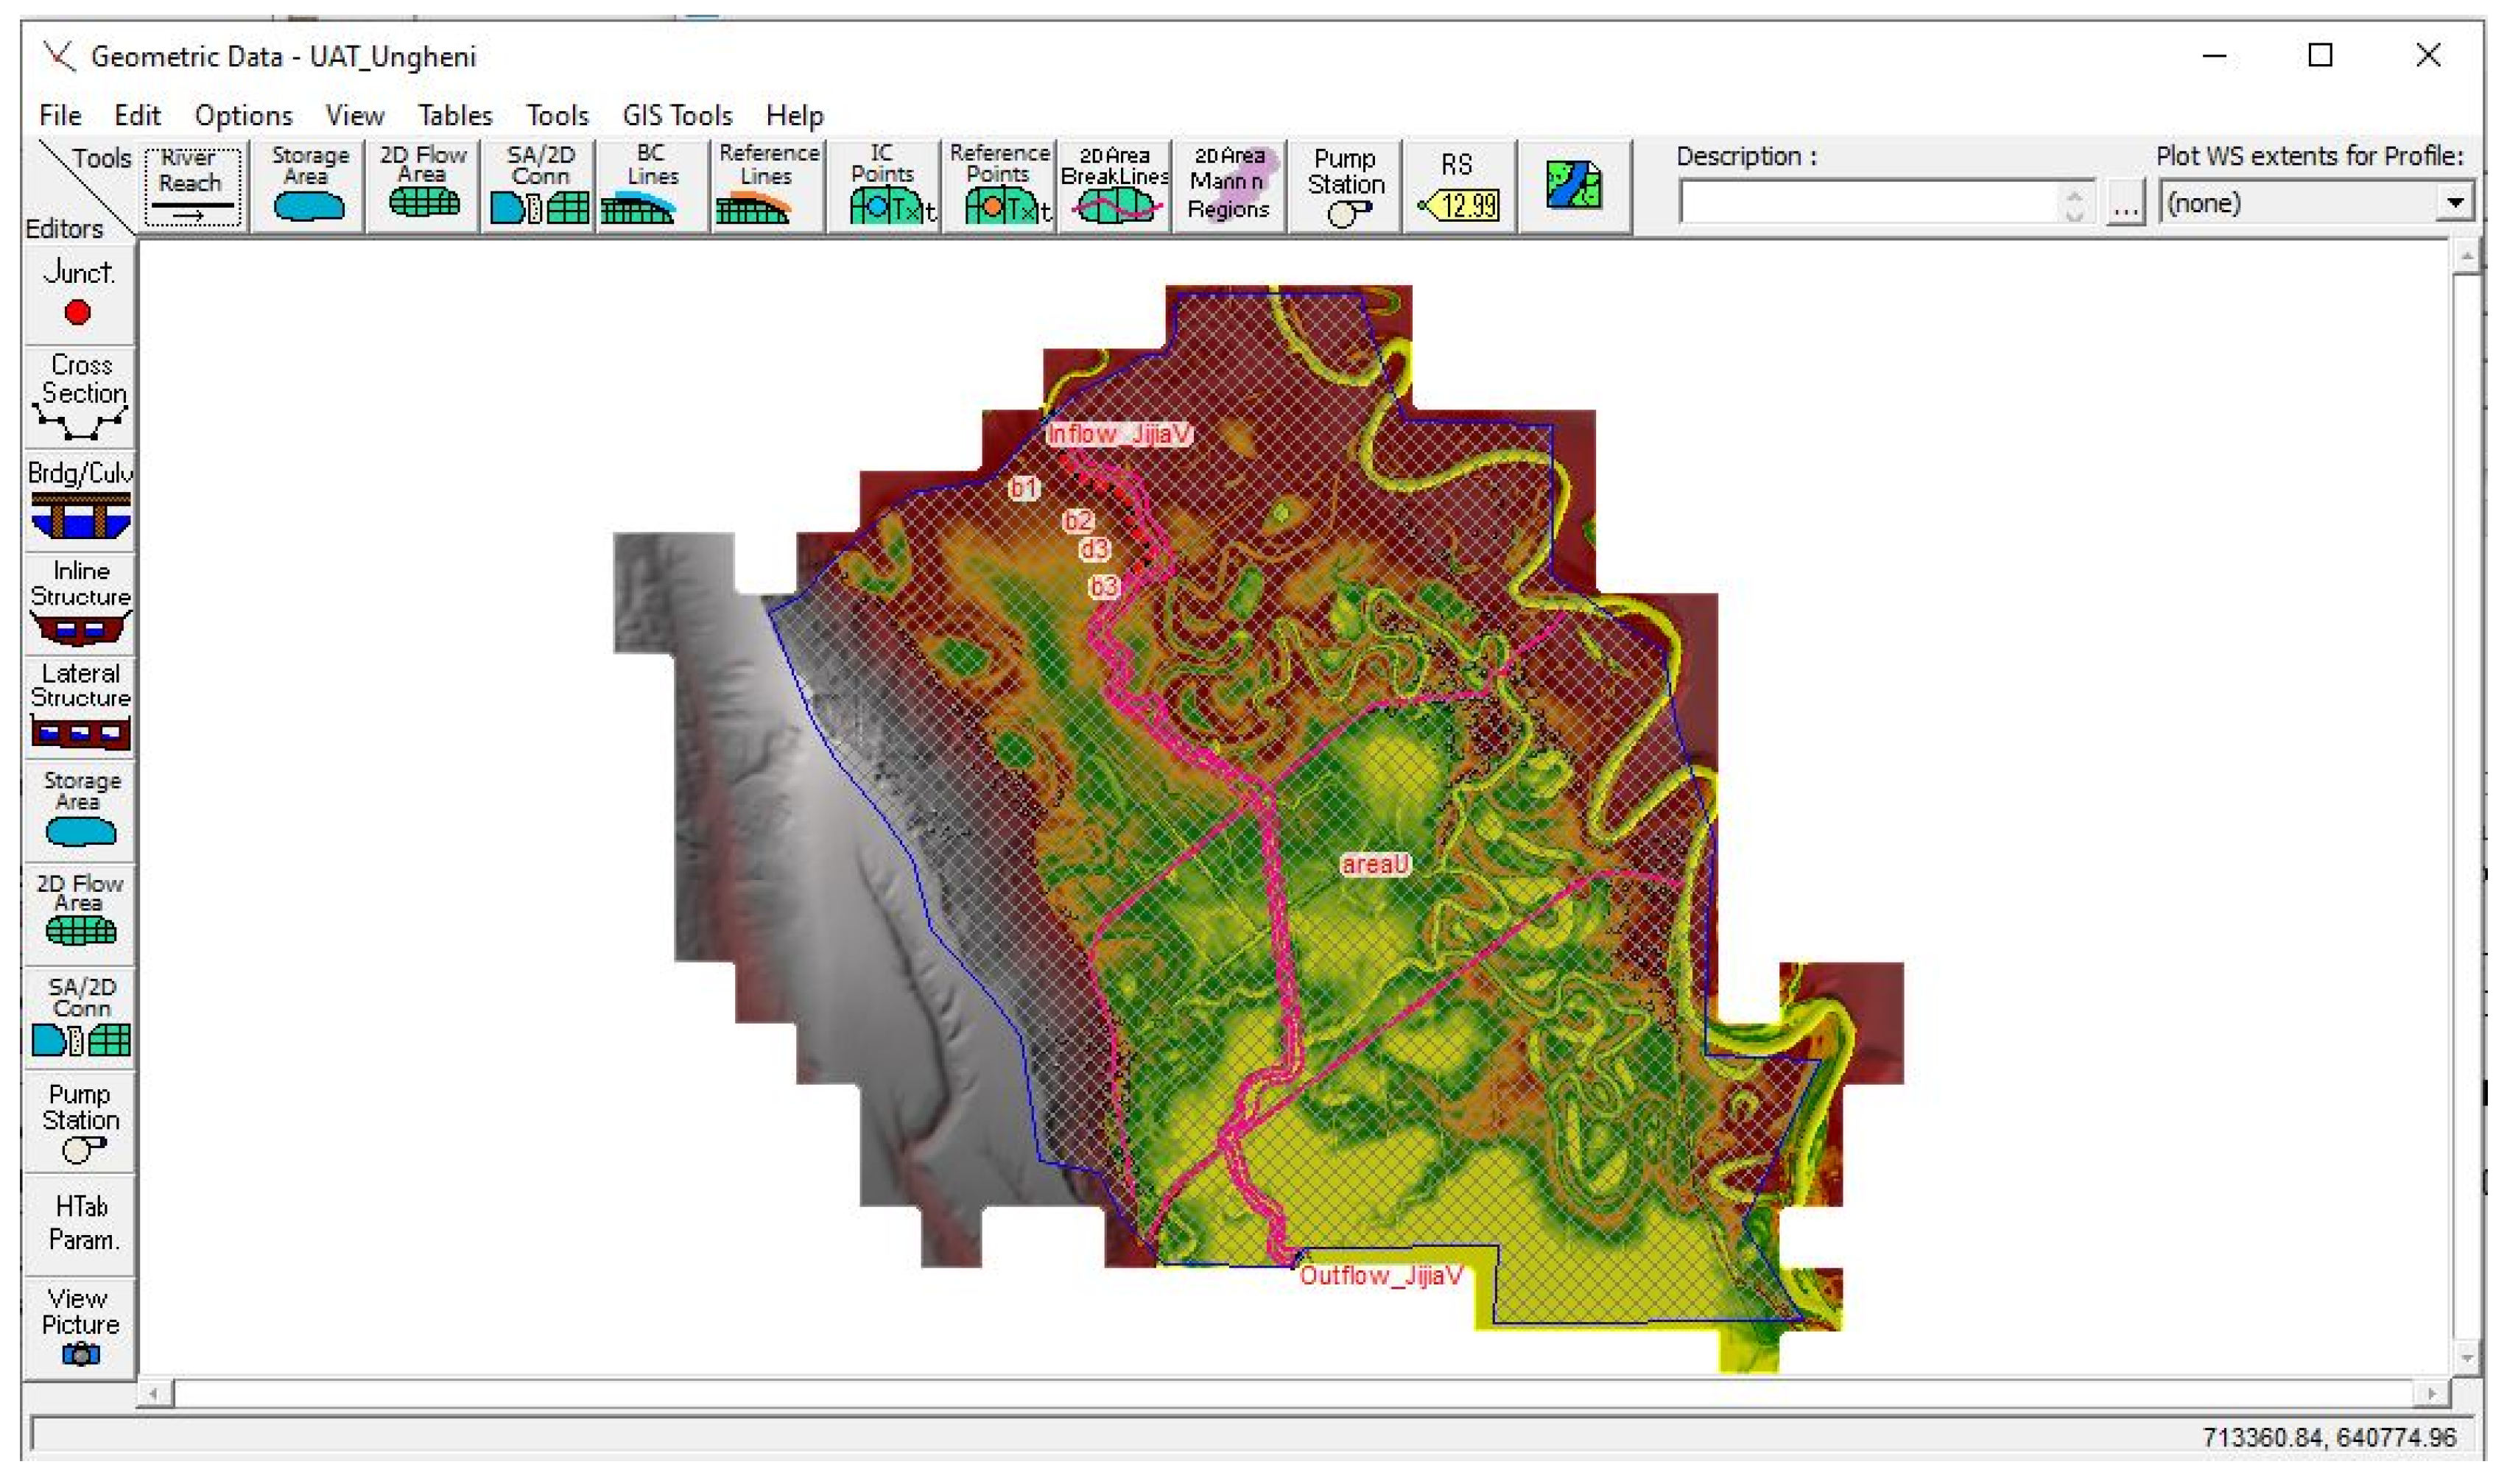Click the Junct. editor button
This screenshot has height=1484, width=2507.
pos(79,294)
